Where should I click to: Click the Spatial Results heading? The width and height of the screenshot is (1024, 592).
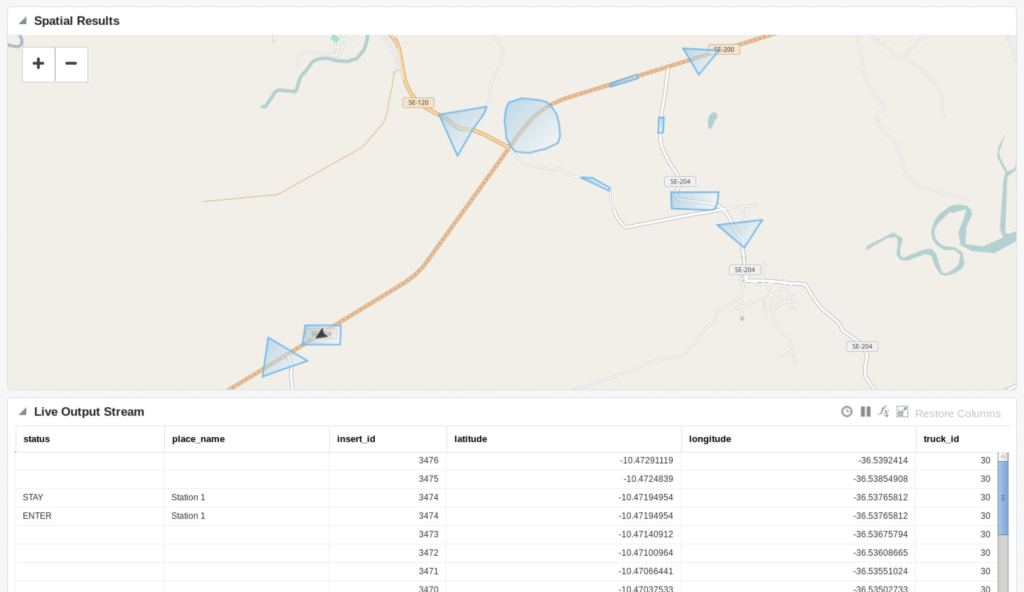tap(76, 21)
